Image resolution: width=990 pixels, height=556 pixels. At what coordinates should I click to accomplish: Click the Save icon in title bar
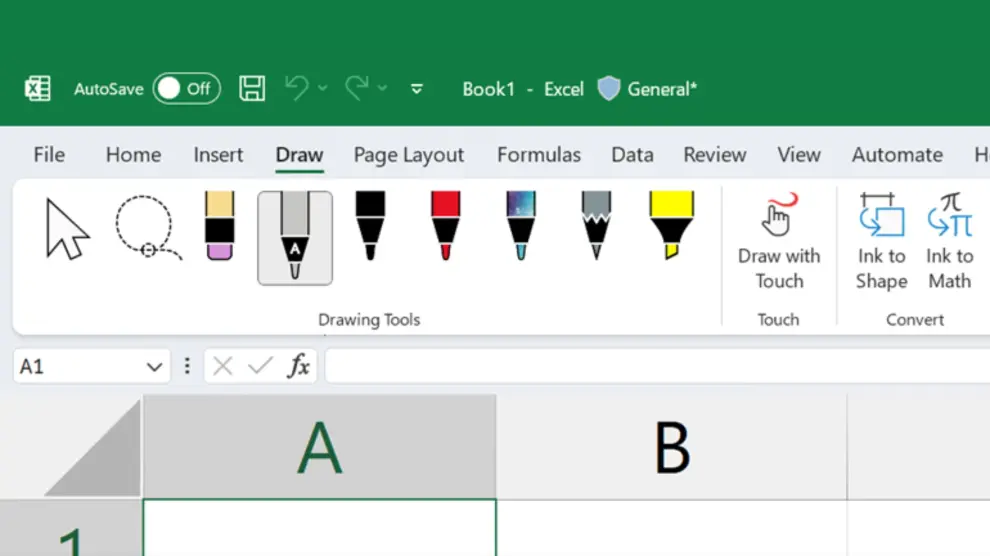pos(252,89)
